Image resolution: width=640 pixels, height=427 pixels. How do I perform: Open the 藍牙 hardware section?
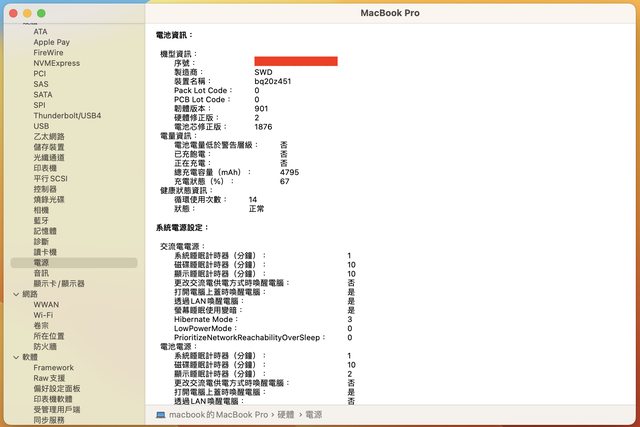pos(41,220)
